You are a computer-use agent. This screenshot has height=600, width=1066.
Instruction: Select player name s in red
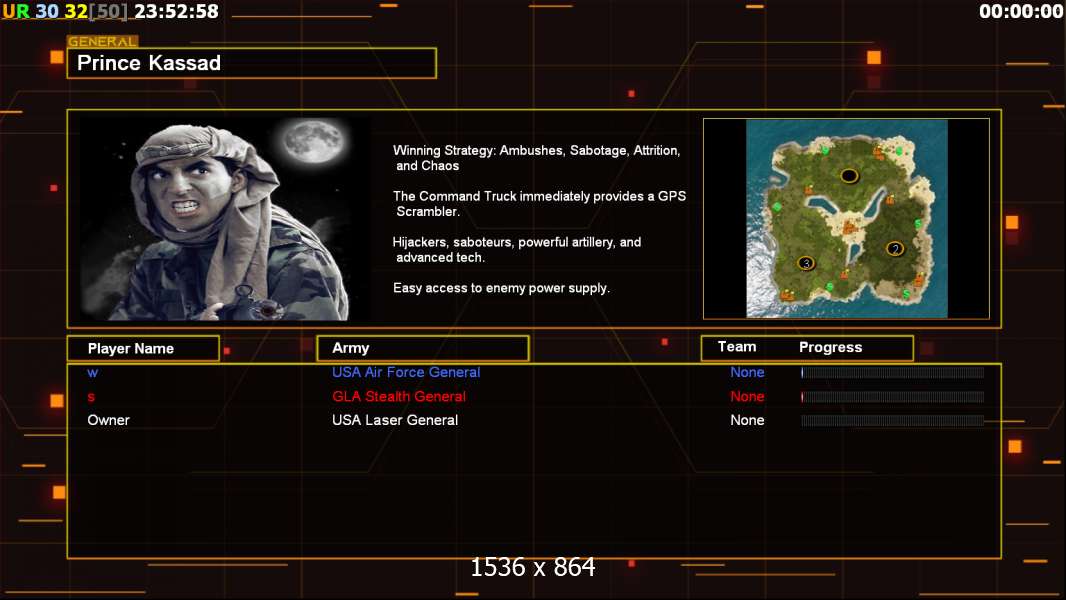point(91,397)
